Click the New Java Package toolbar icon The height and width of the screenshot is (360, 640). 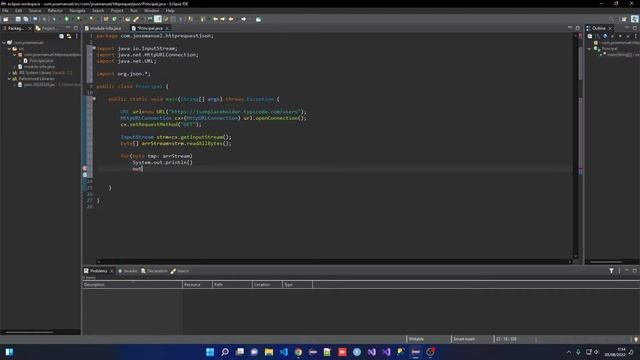106,19
